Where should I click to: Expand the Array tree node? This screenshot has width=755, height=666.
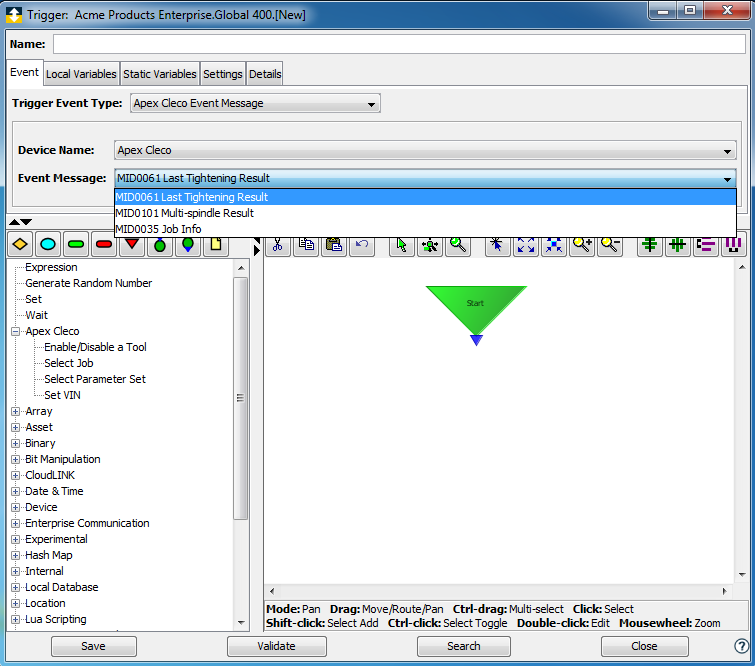pos(15,411)
